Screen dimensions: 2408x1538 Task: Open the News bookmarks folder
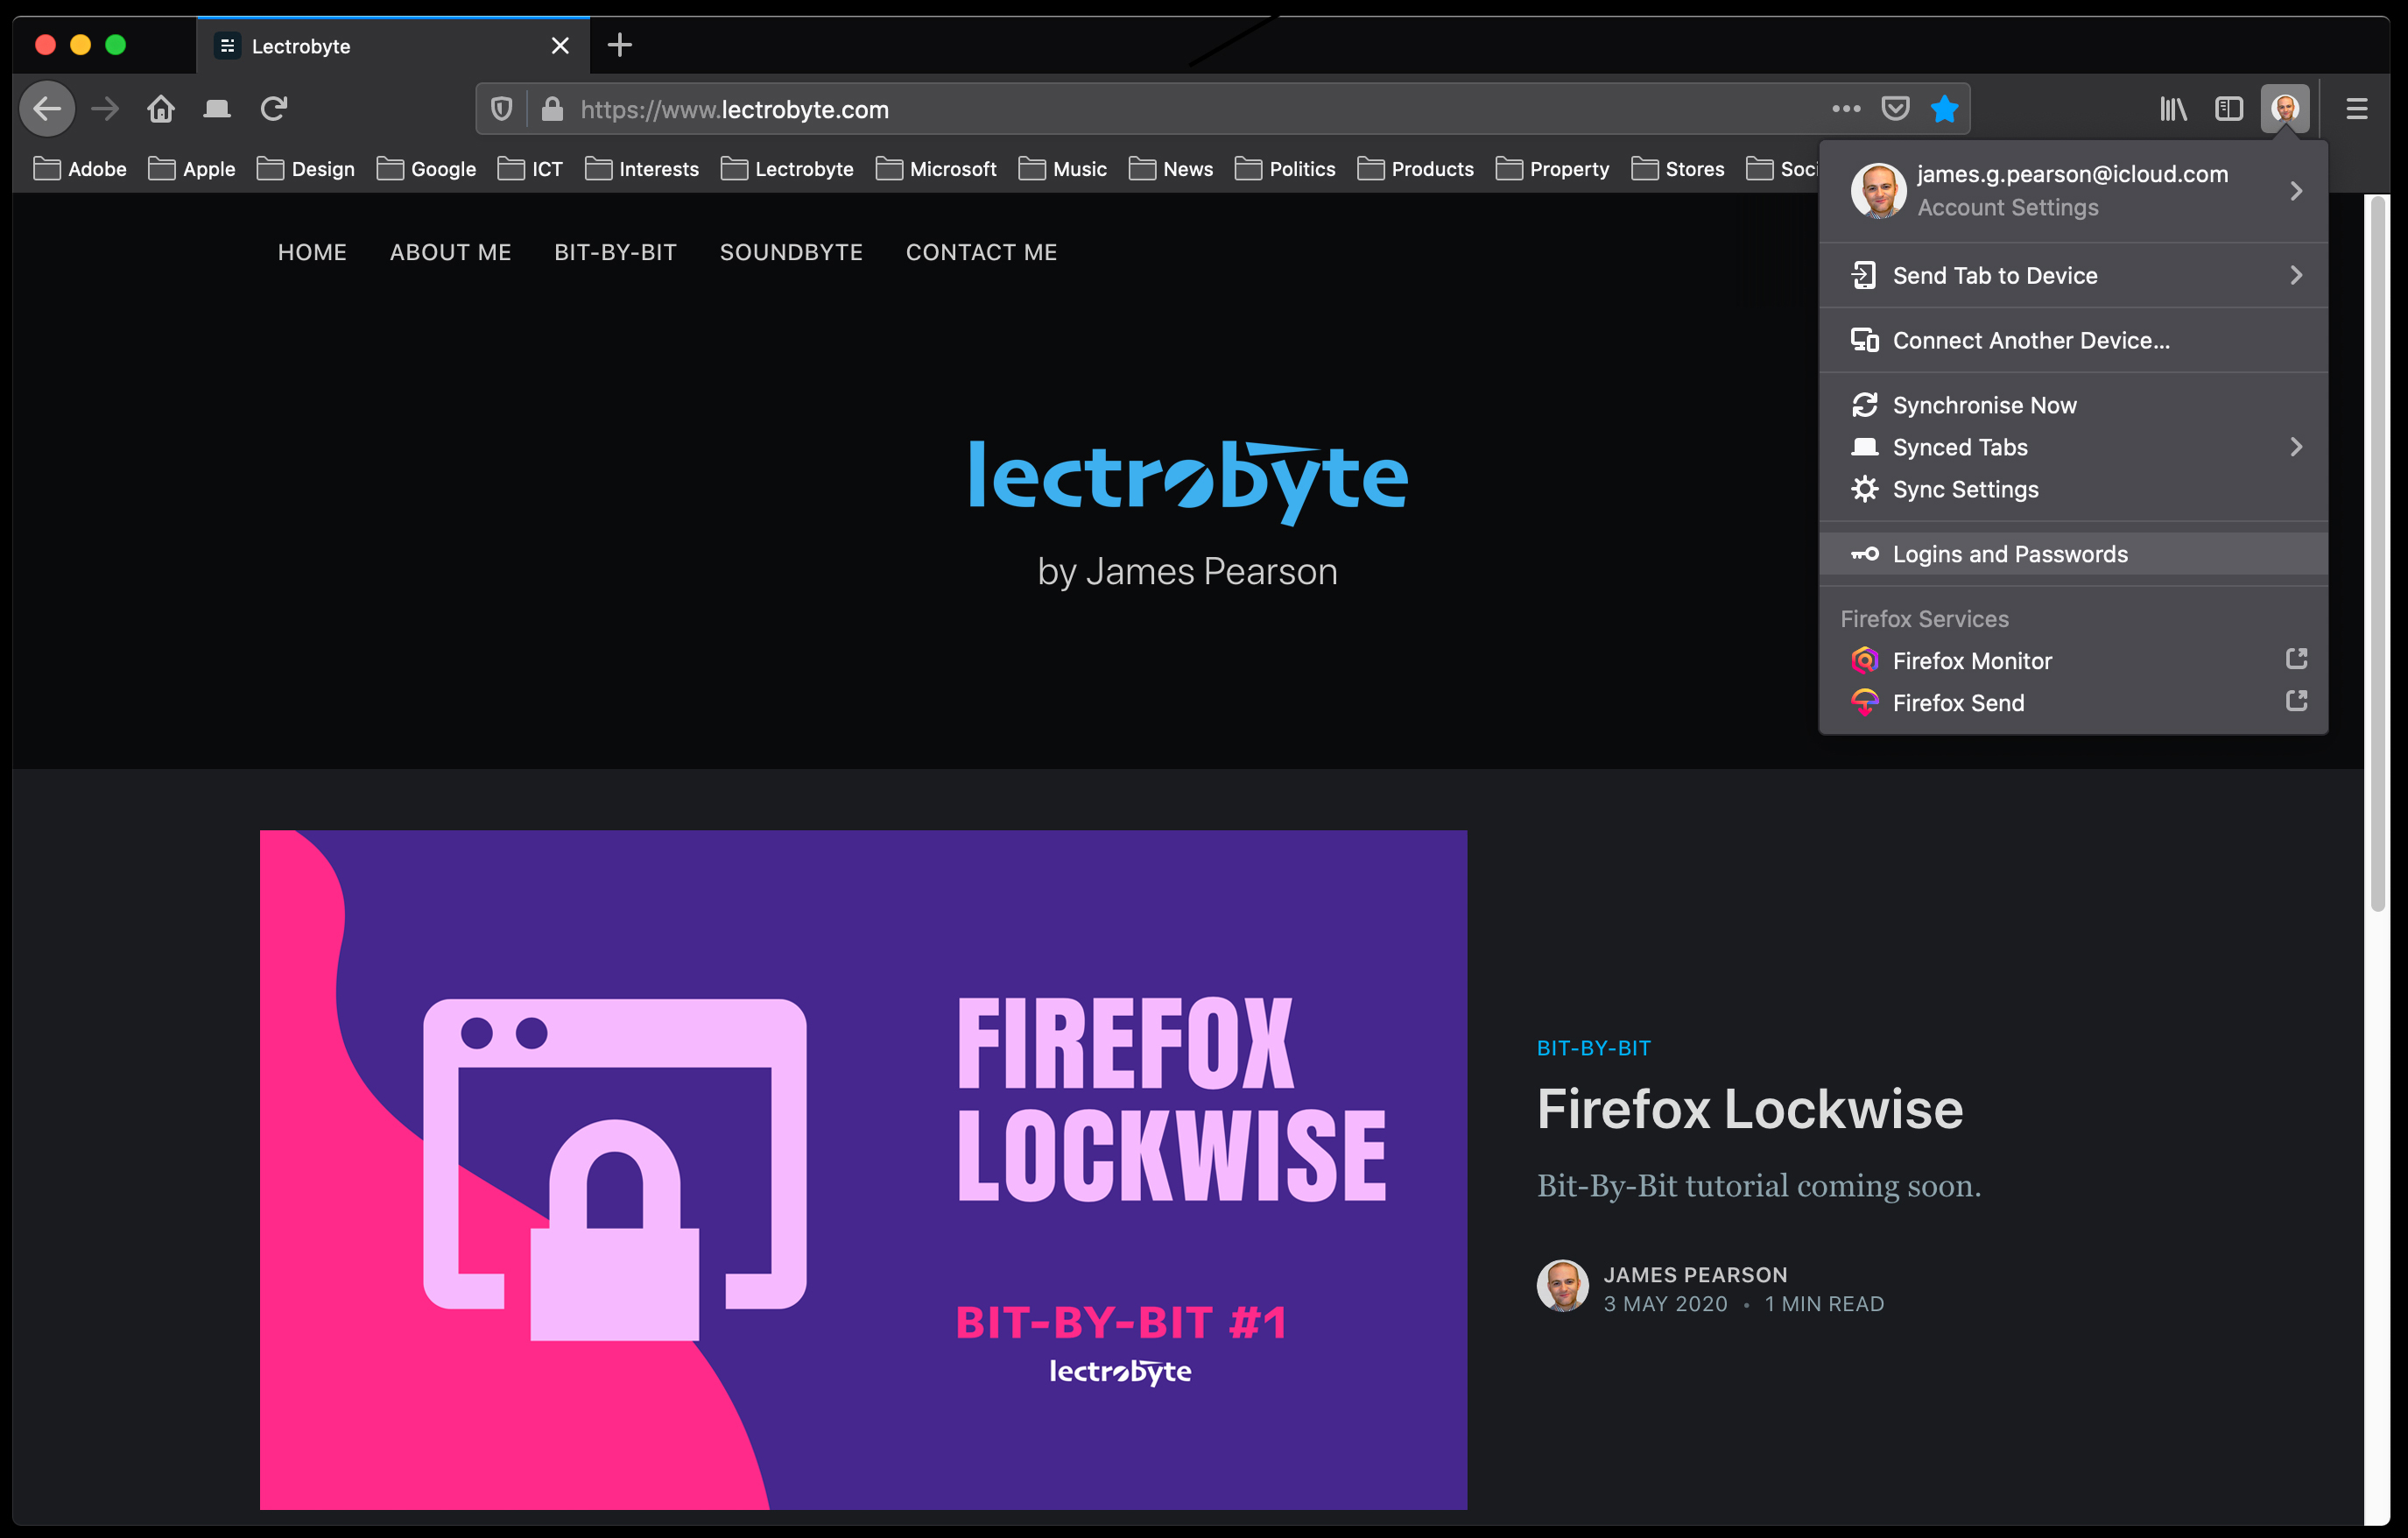(1171, 169)
